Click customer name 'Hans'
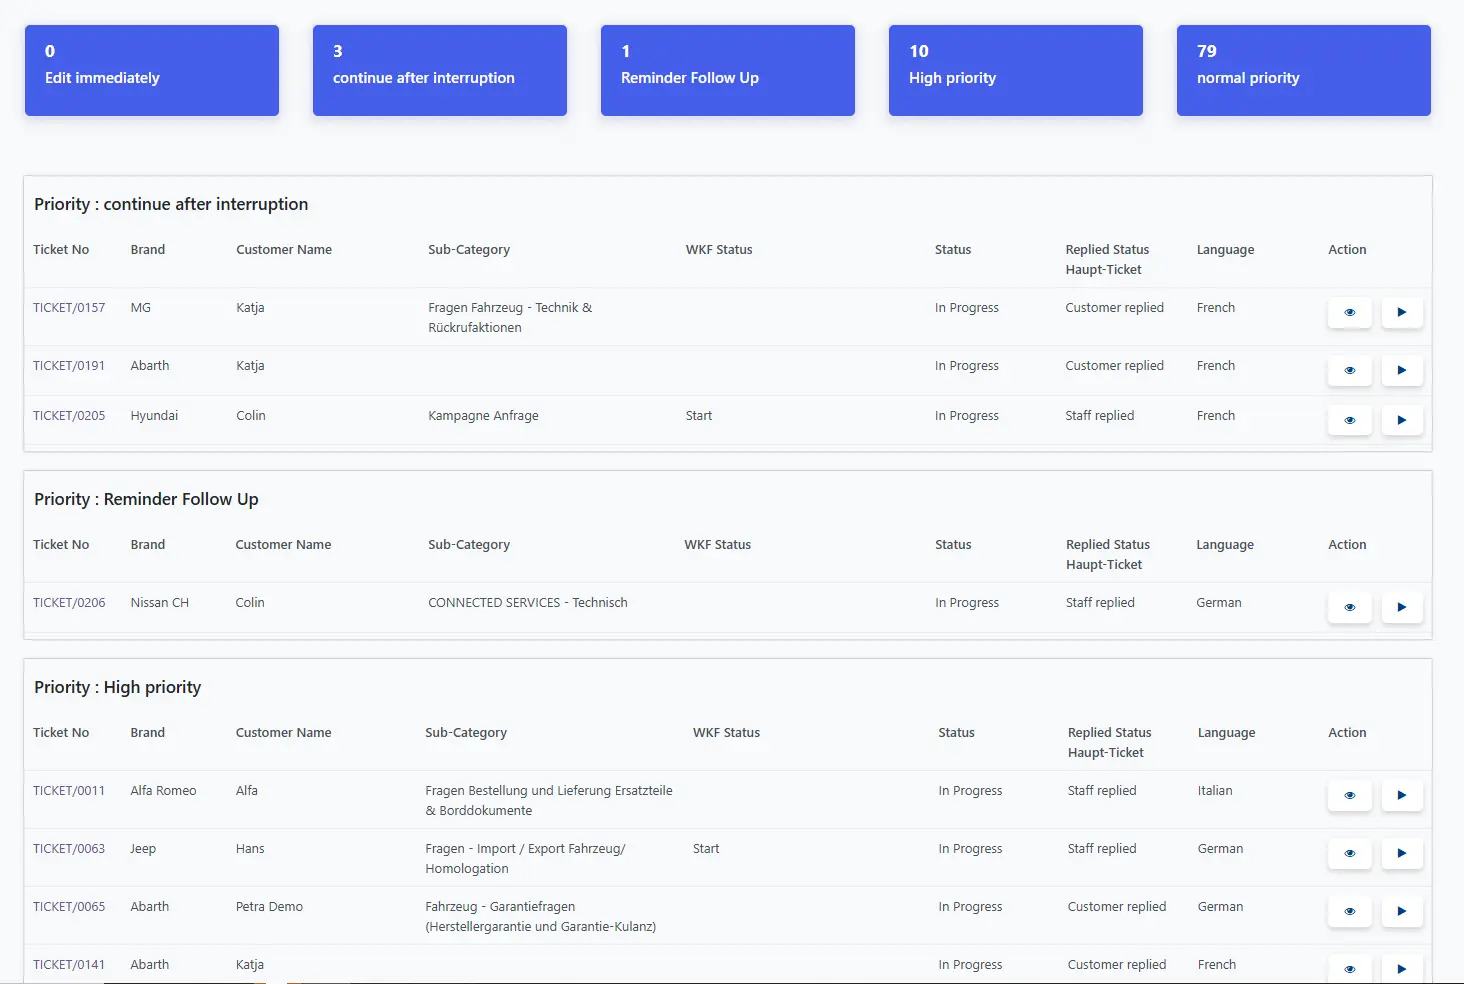This screenshot has width=1464, height=984. (x=250, y=849)
